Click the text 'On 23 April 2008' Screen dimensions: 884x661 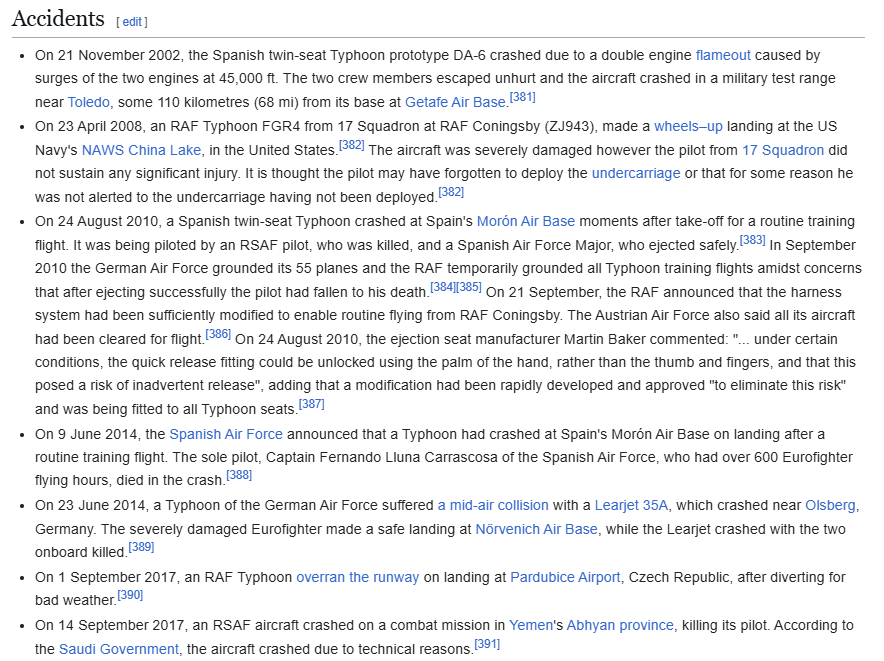pyautogui.click(x=88, y=126)
